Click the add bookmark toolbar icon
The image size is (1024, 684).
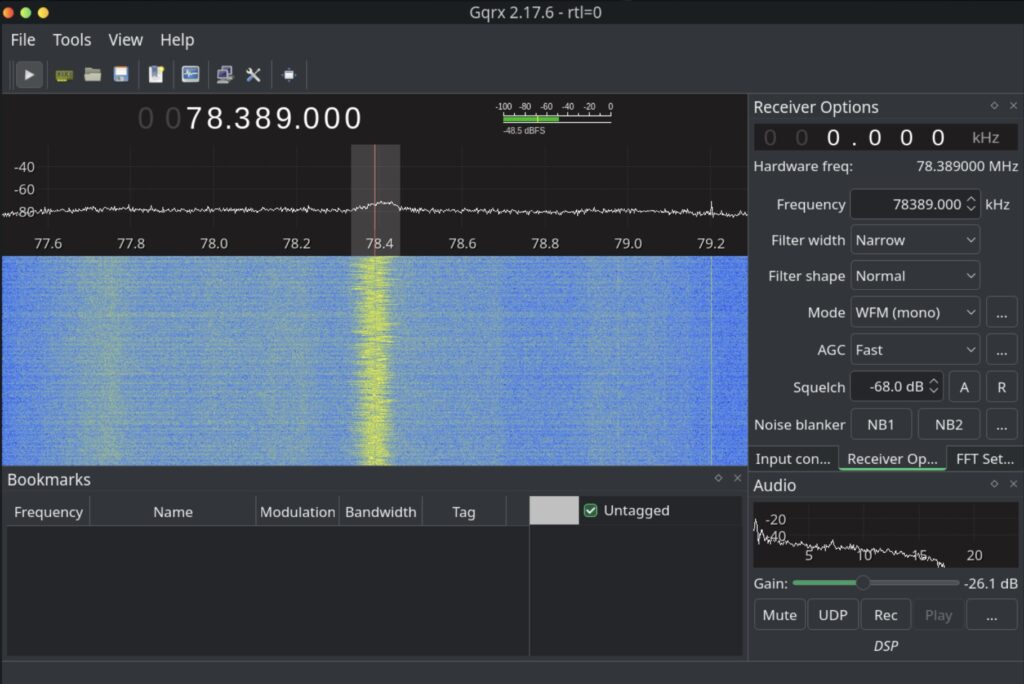[155, 74]
